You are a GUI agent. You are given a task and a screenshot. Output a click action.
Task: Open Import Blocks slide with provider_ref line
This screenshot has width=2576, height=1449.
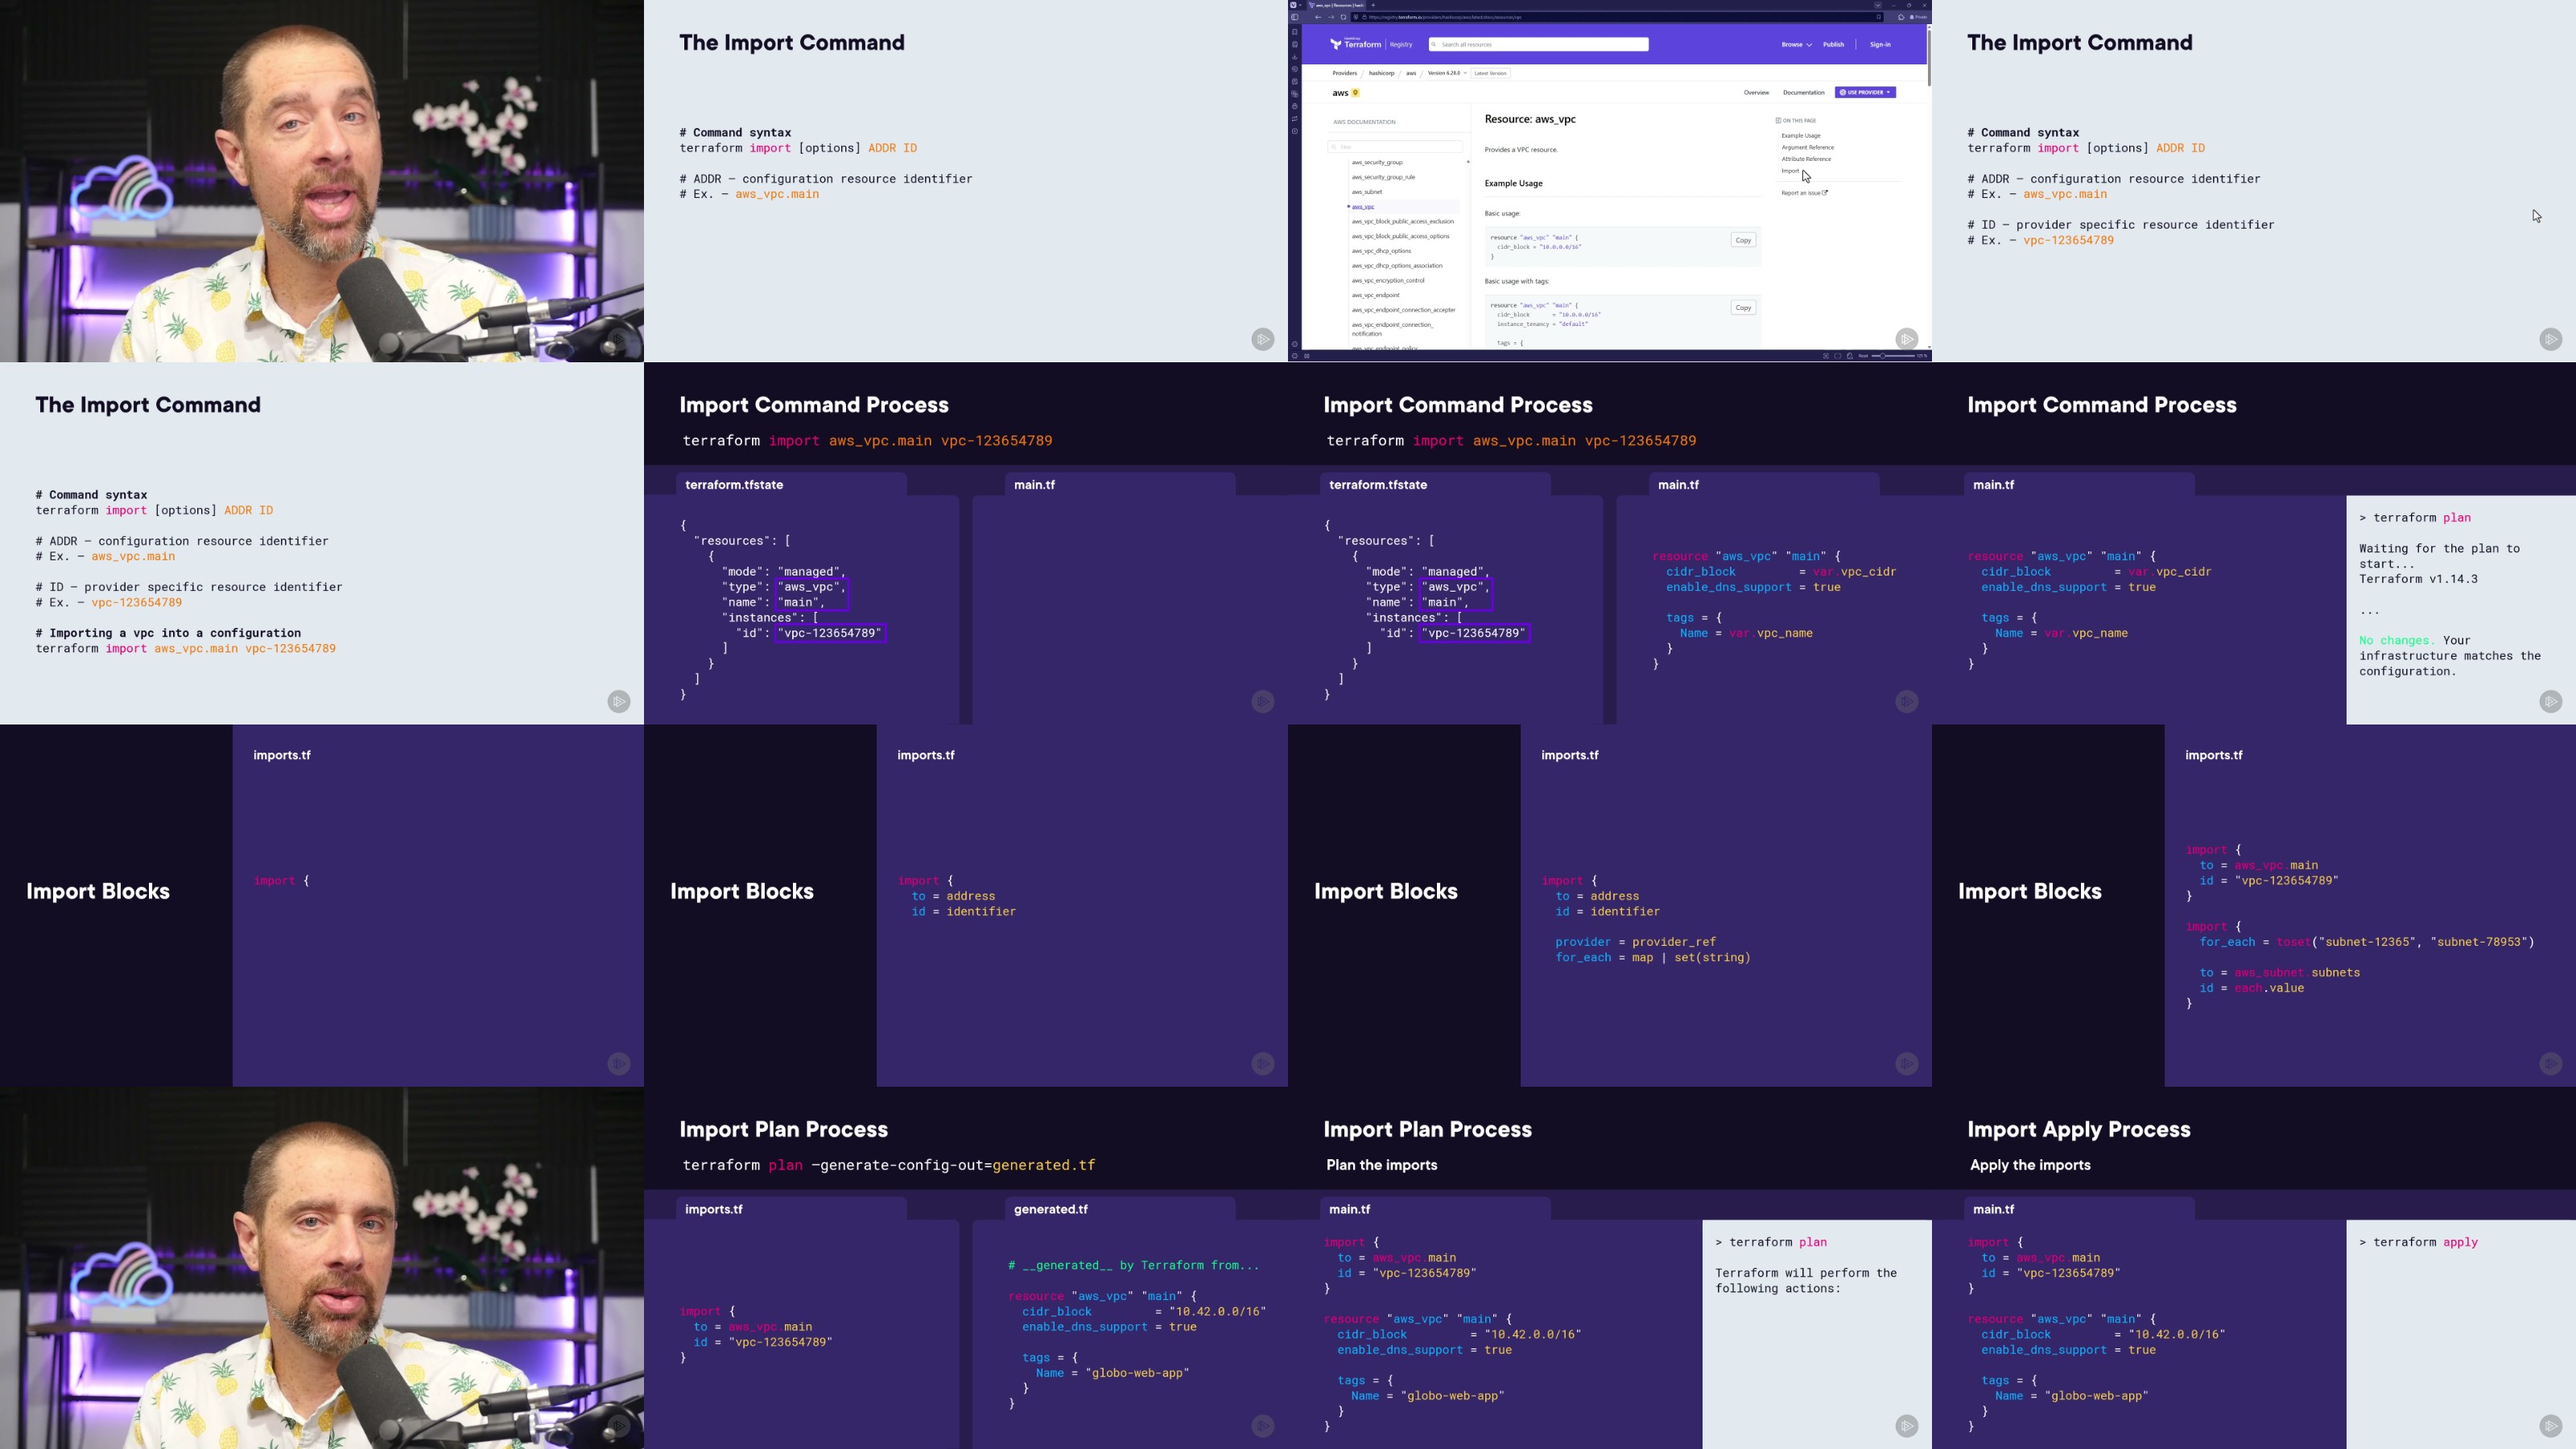tap(1610, 905)
